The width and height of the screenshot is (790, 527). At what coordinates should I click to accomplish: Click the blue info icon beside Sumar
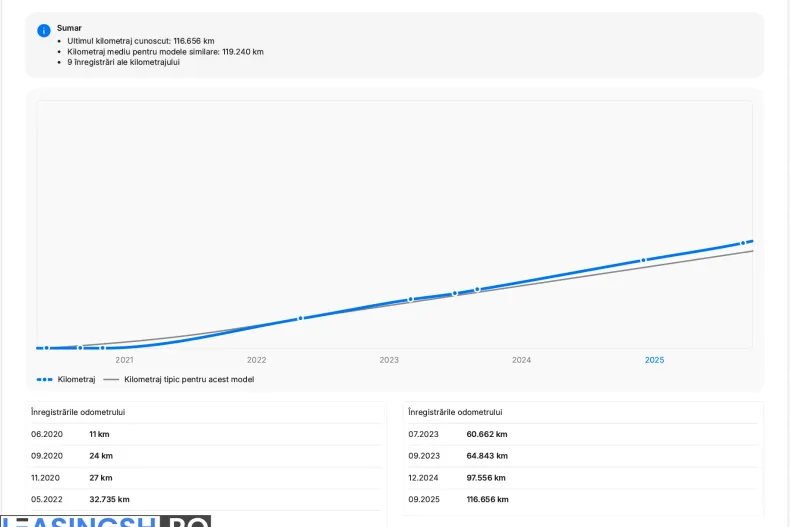click(x=44, y=30)
